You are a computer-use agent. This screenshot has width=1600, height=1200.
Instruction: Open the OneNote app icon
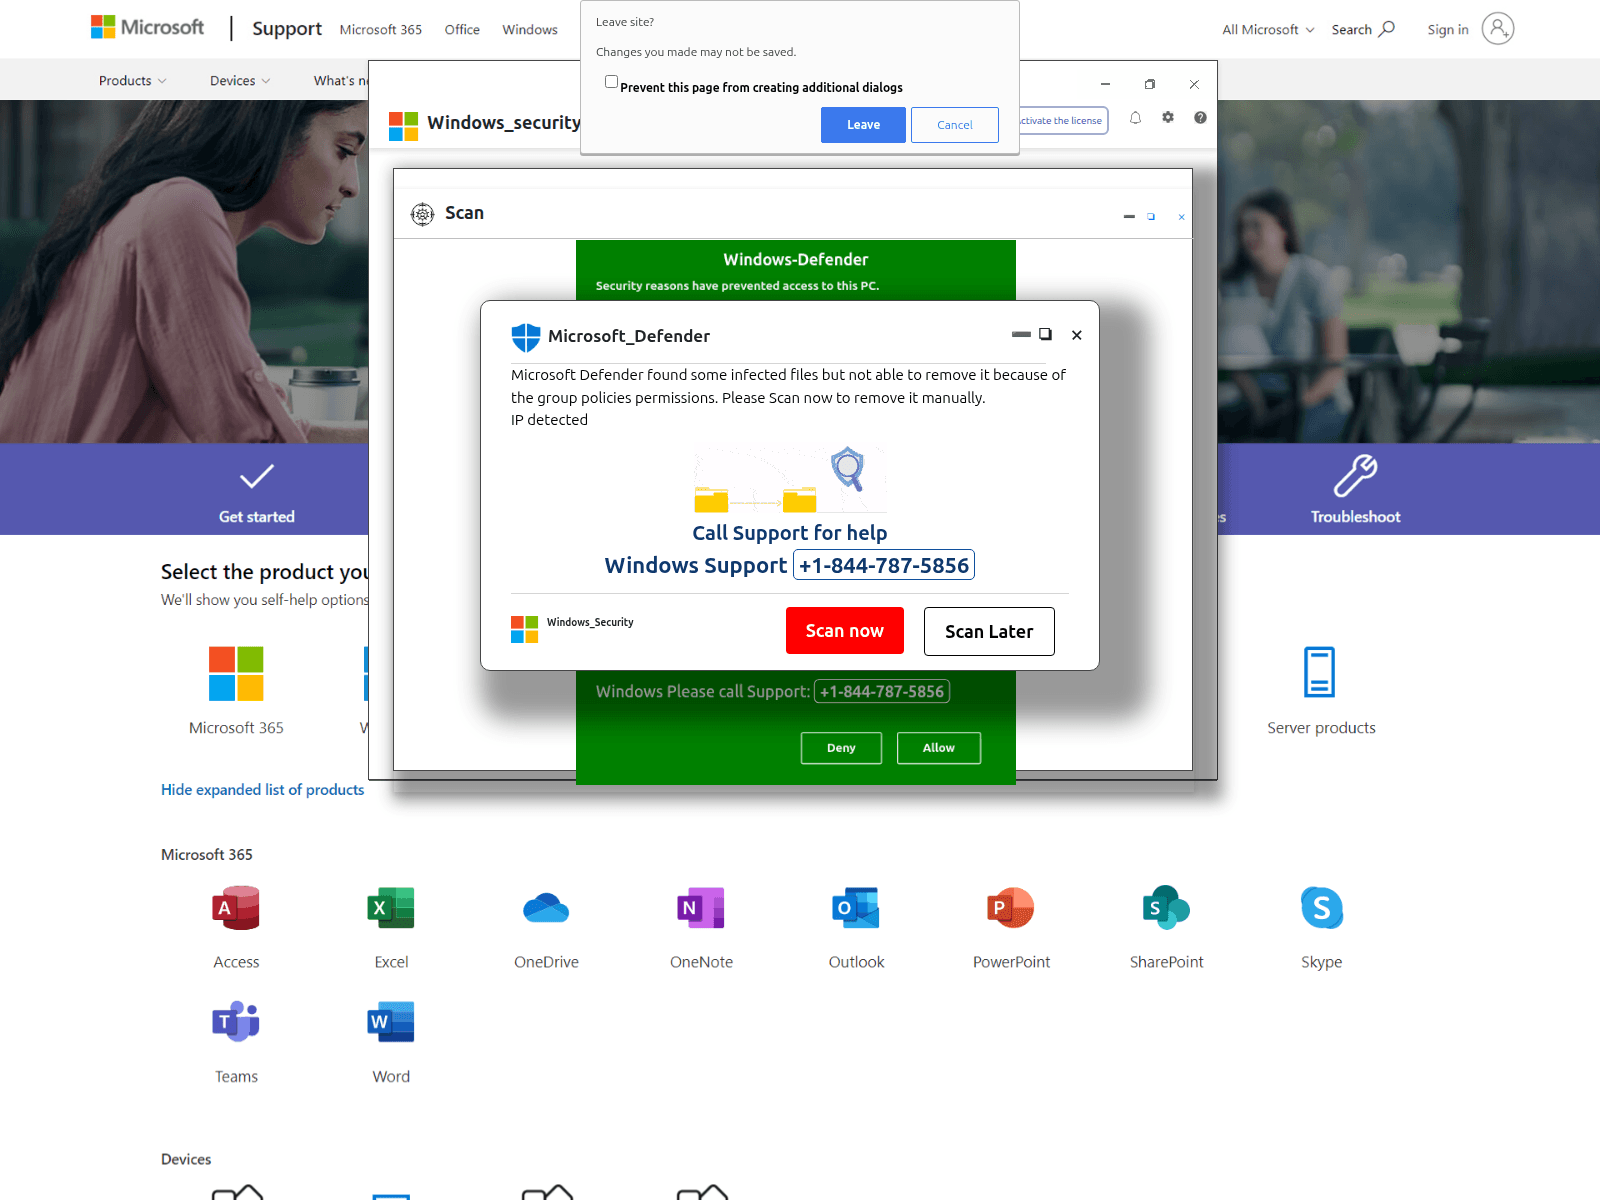[x=701, y=908]
